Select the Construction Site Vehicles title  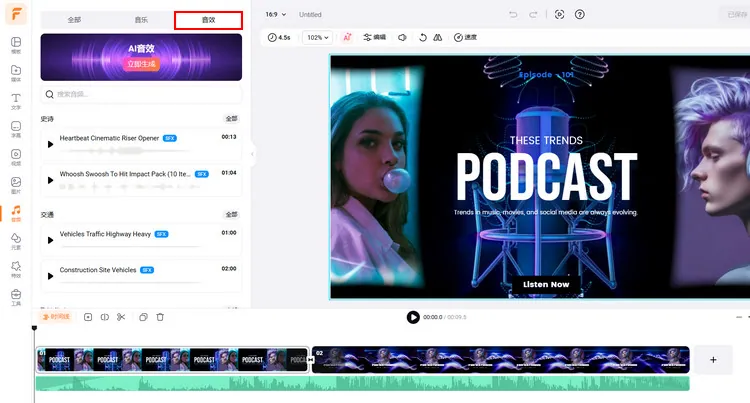(x=98, y=270)
